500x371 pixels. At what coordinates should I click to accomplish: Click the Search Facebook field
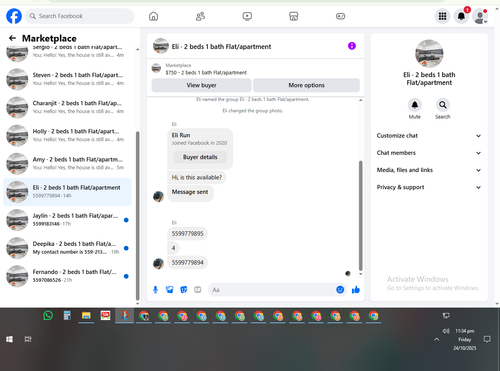[x=80, y=16]
